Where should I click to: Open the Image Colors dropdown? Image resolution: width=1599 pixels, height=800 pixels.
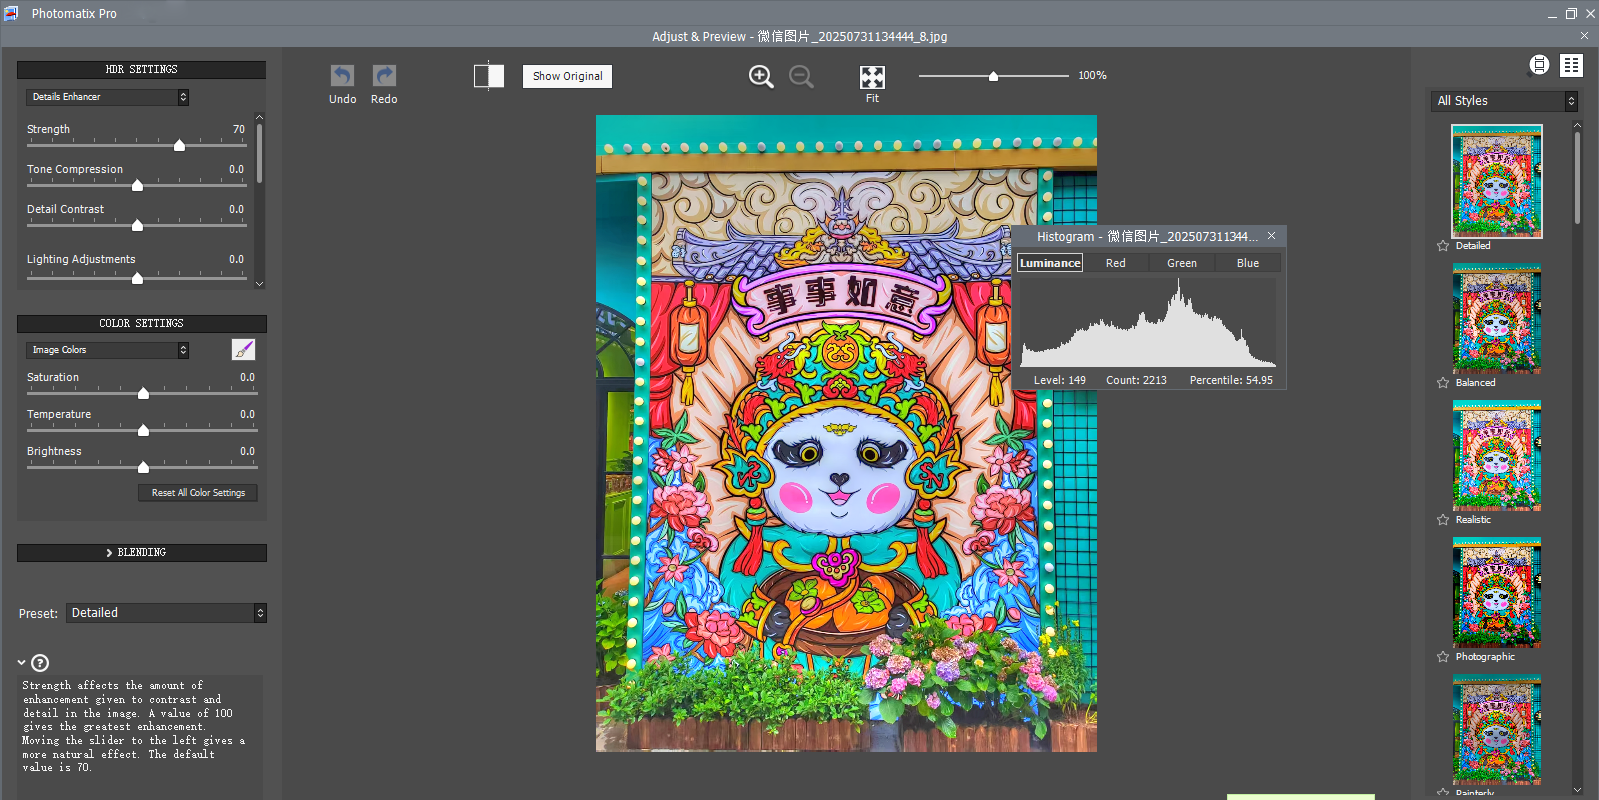click(107, 350)
